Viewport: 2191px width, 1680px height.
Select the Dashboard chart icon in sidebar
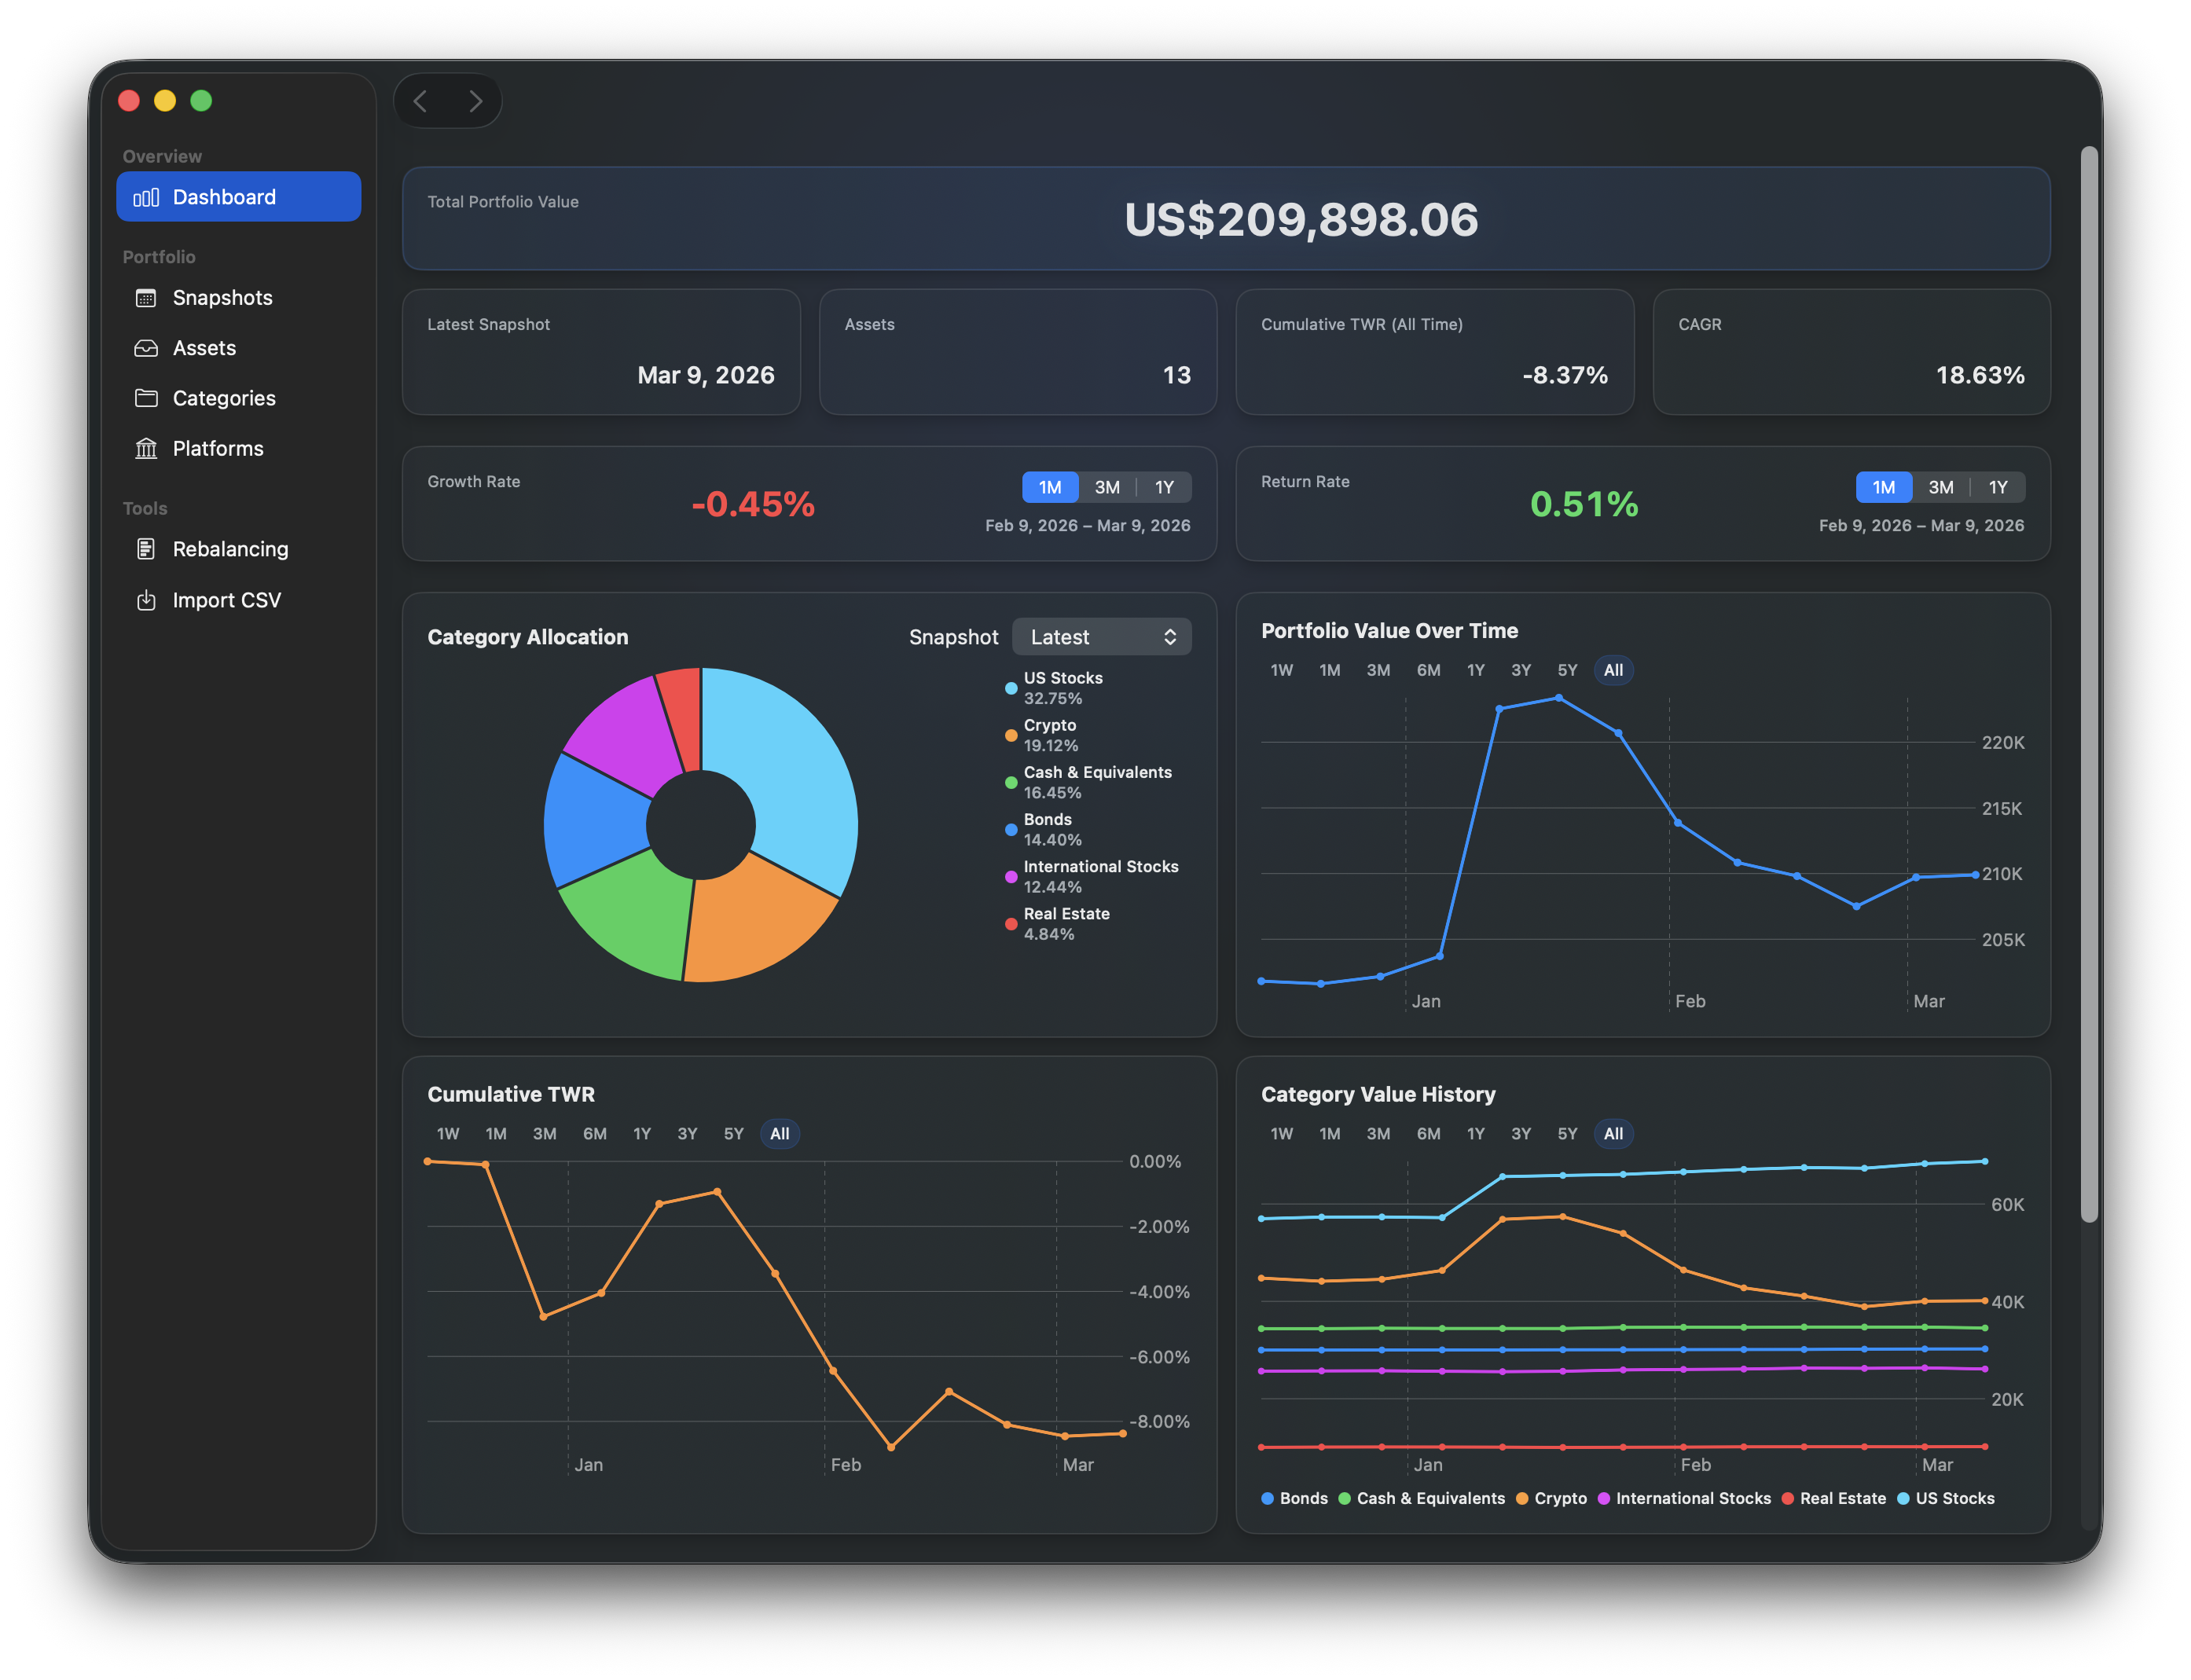147,197
